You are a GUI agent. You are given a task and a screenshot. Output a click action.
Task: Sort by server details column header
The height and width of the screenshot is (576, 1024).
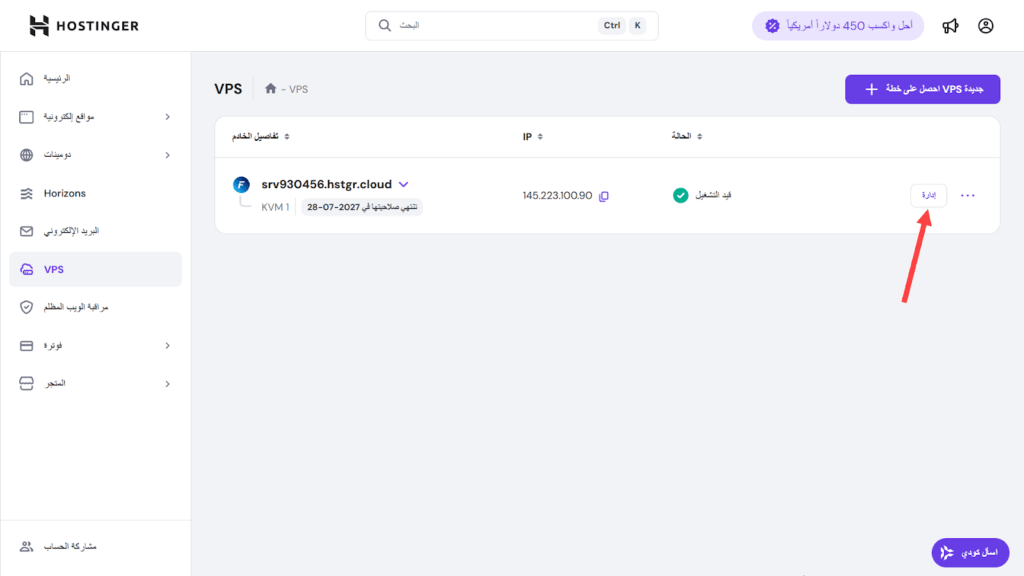[261, 136]
